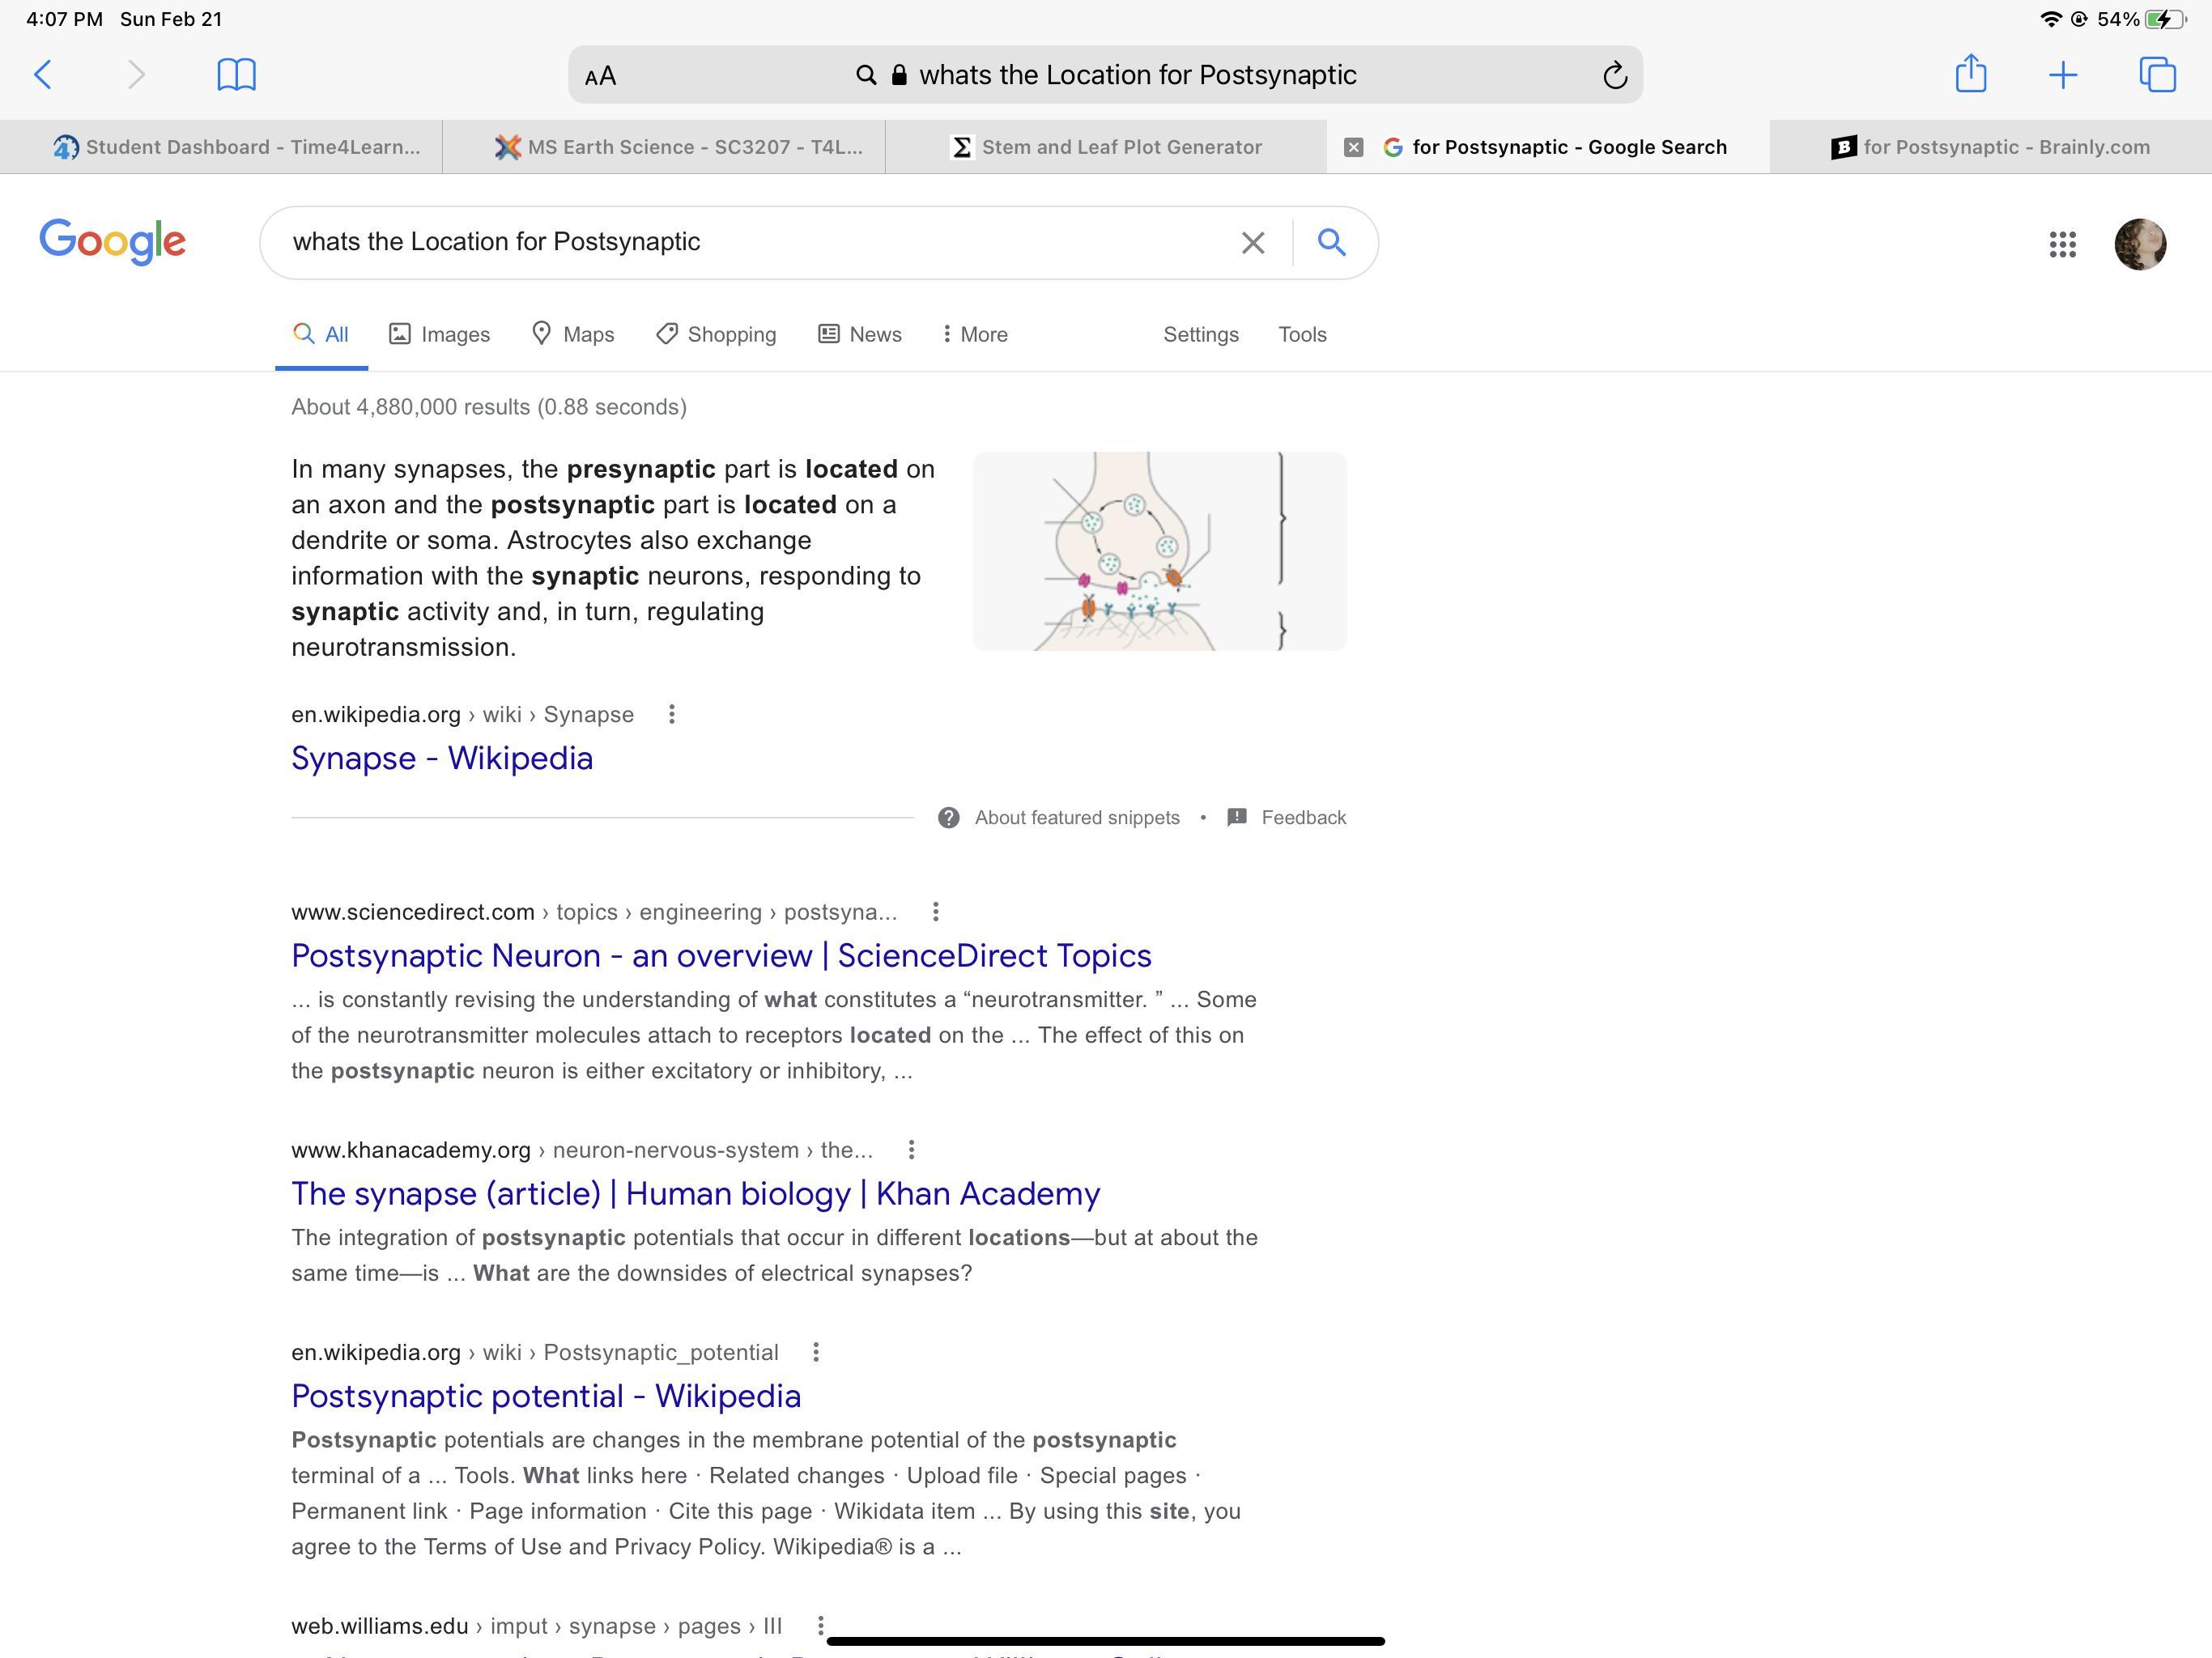Expand the More search filters menu
Viewport: 2212px width, 1658px height.
tap(975, 334)
